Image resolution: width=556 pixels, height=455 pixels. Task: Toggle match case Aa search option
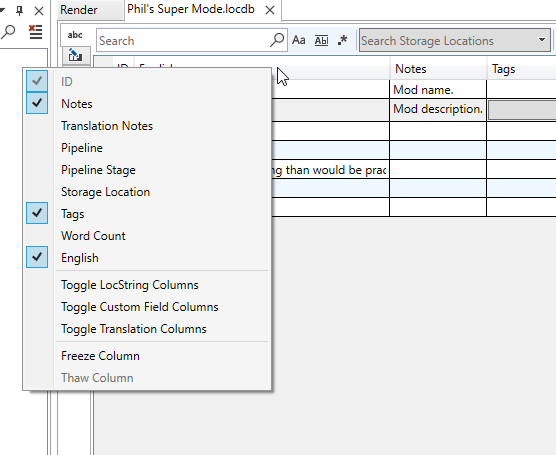click(299, 40)
